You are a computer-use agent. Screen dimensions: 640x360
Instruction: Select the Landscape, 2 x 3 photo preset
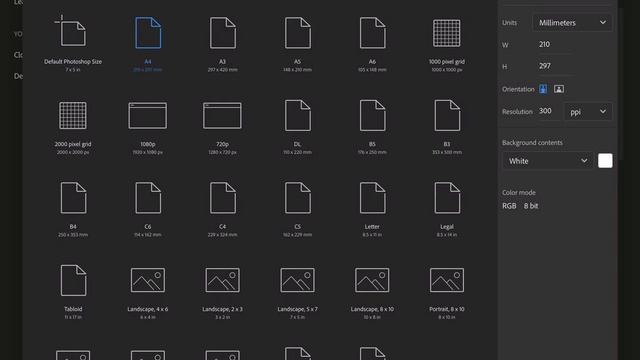222,293
